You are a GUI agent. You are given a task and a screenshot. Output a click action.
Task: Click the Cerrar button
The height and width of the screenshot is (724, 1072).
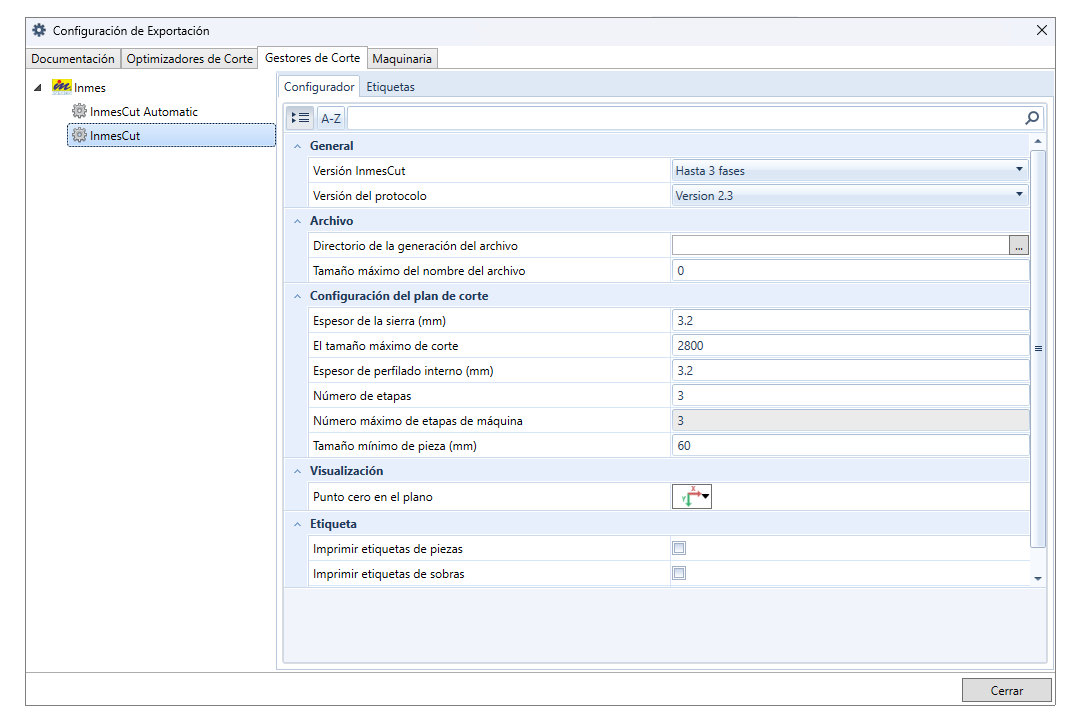(x=1006, y=690)
